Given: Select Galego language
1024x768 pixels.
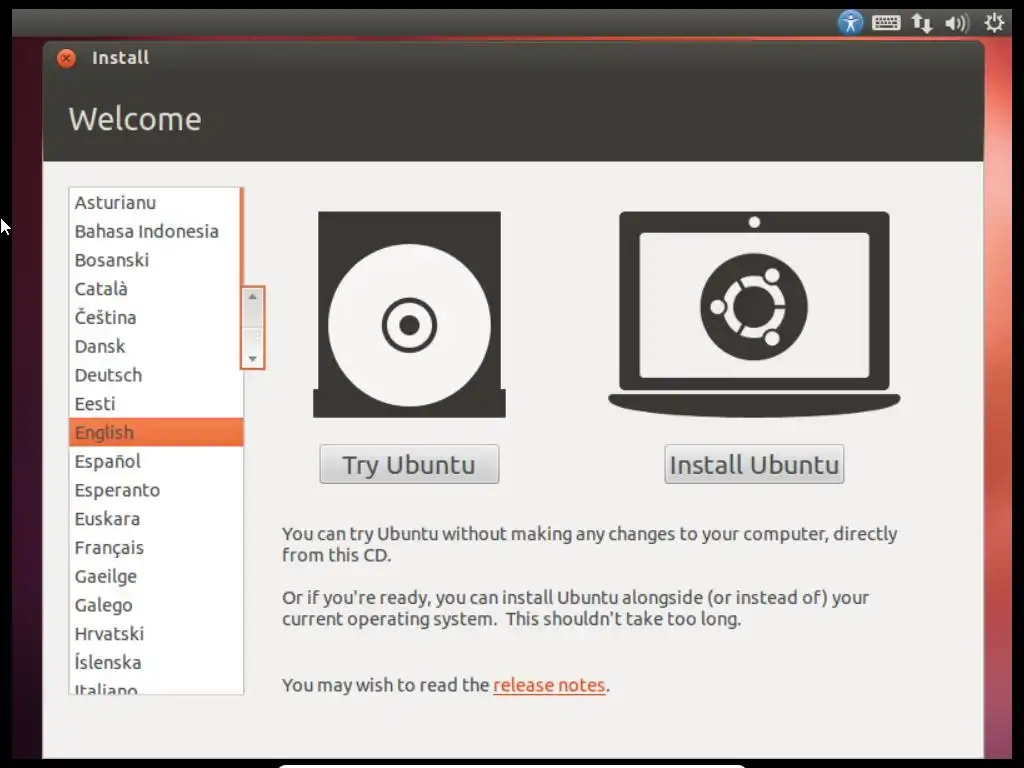Looking at the screenshot, I should coord(156,605).
